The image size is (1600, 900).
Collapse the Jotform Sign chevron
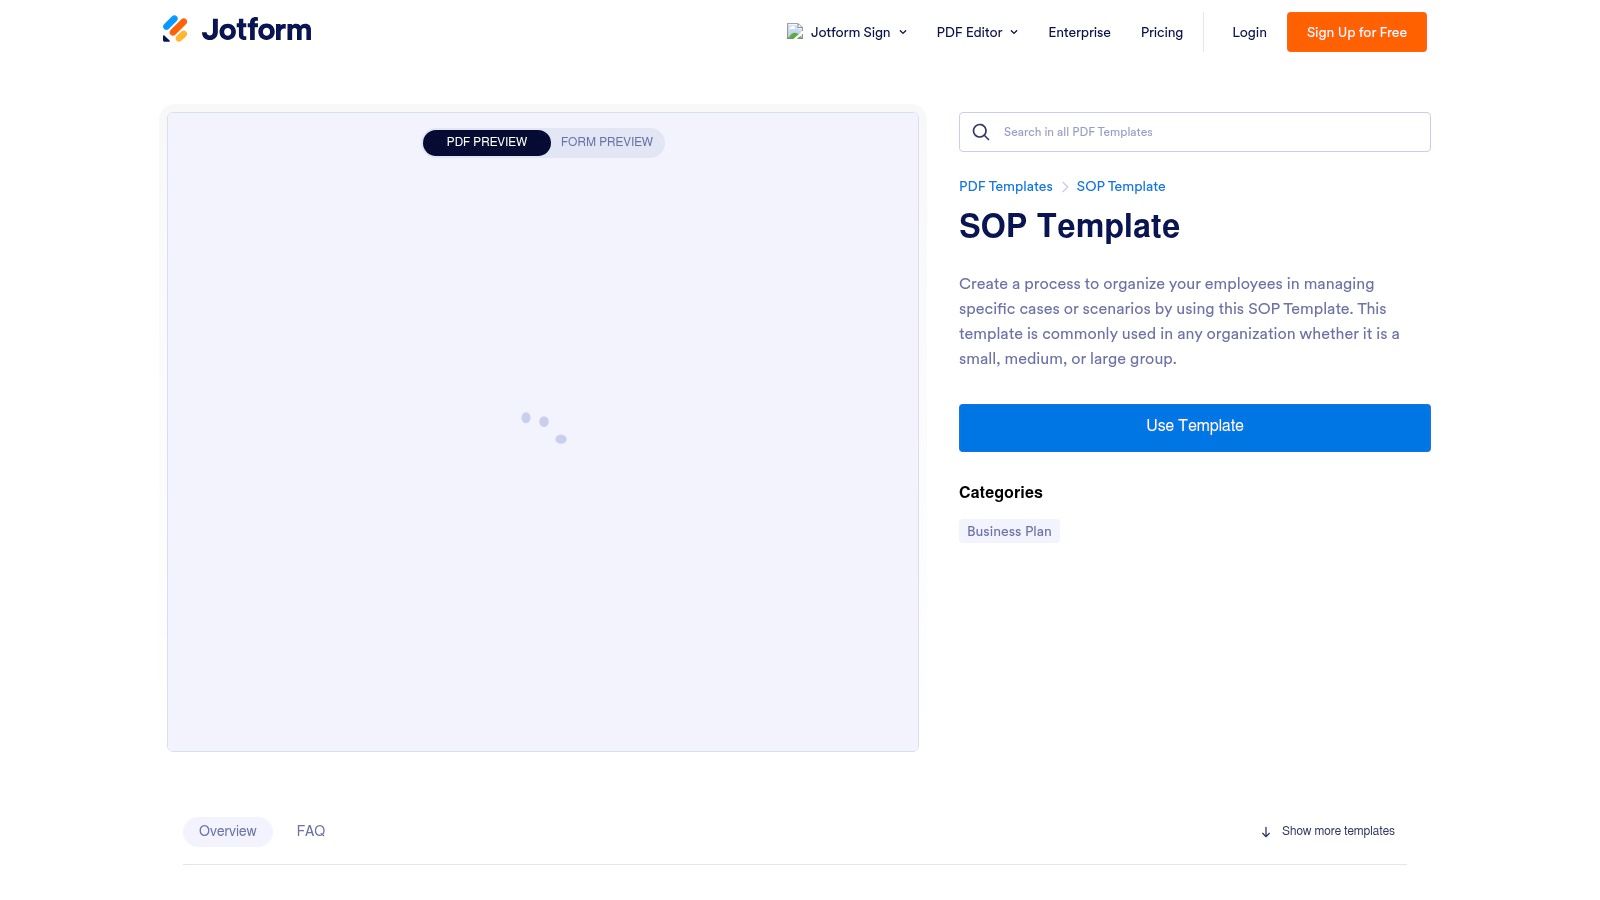tap(903, 32)
